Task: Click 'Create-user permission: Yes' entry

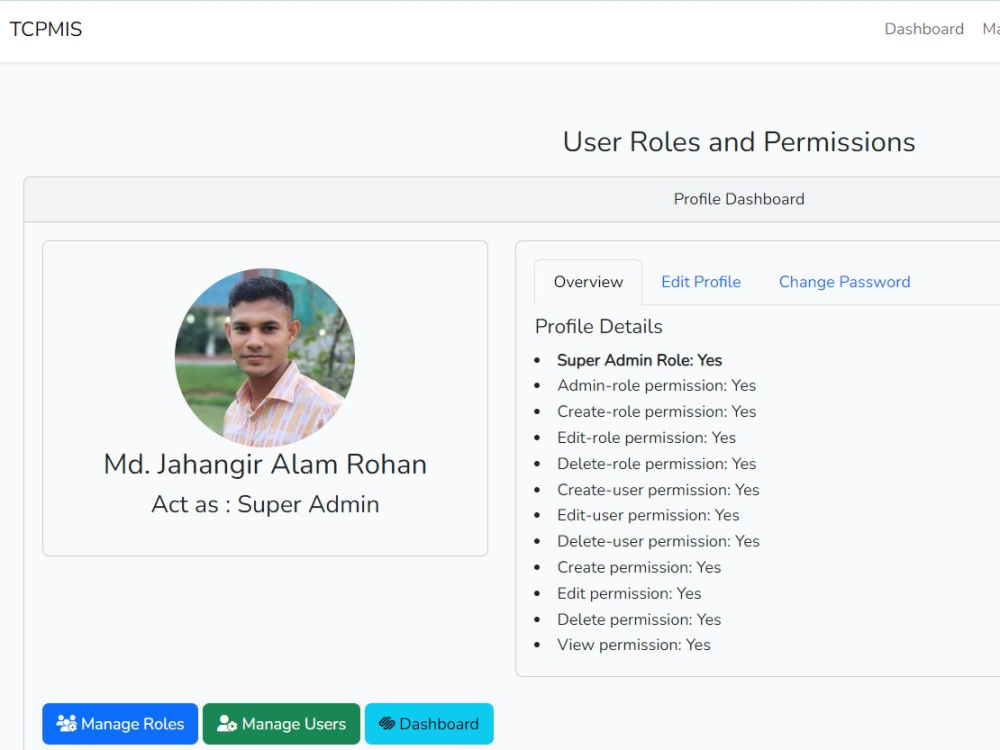Action: coord(658,490)
